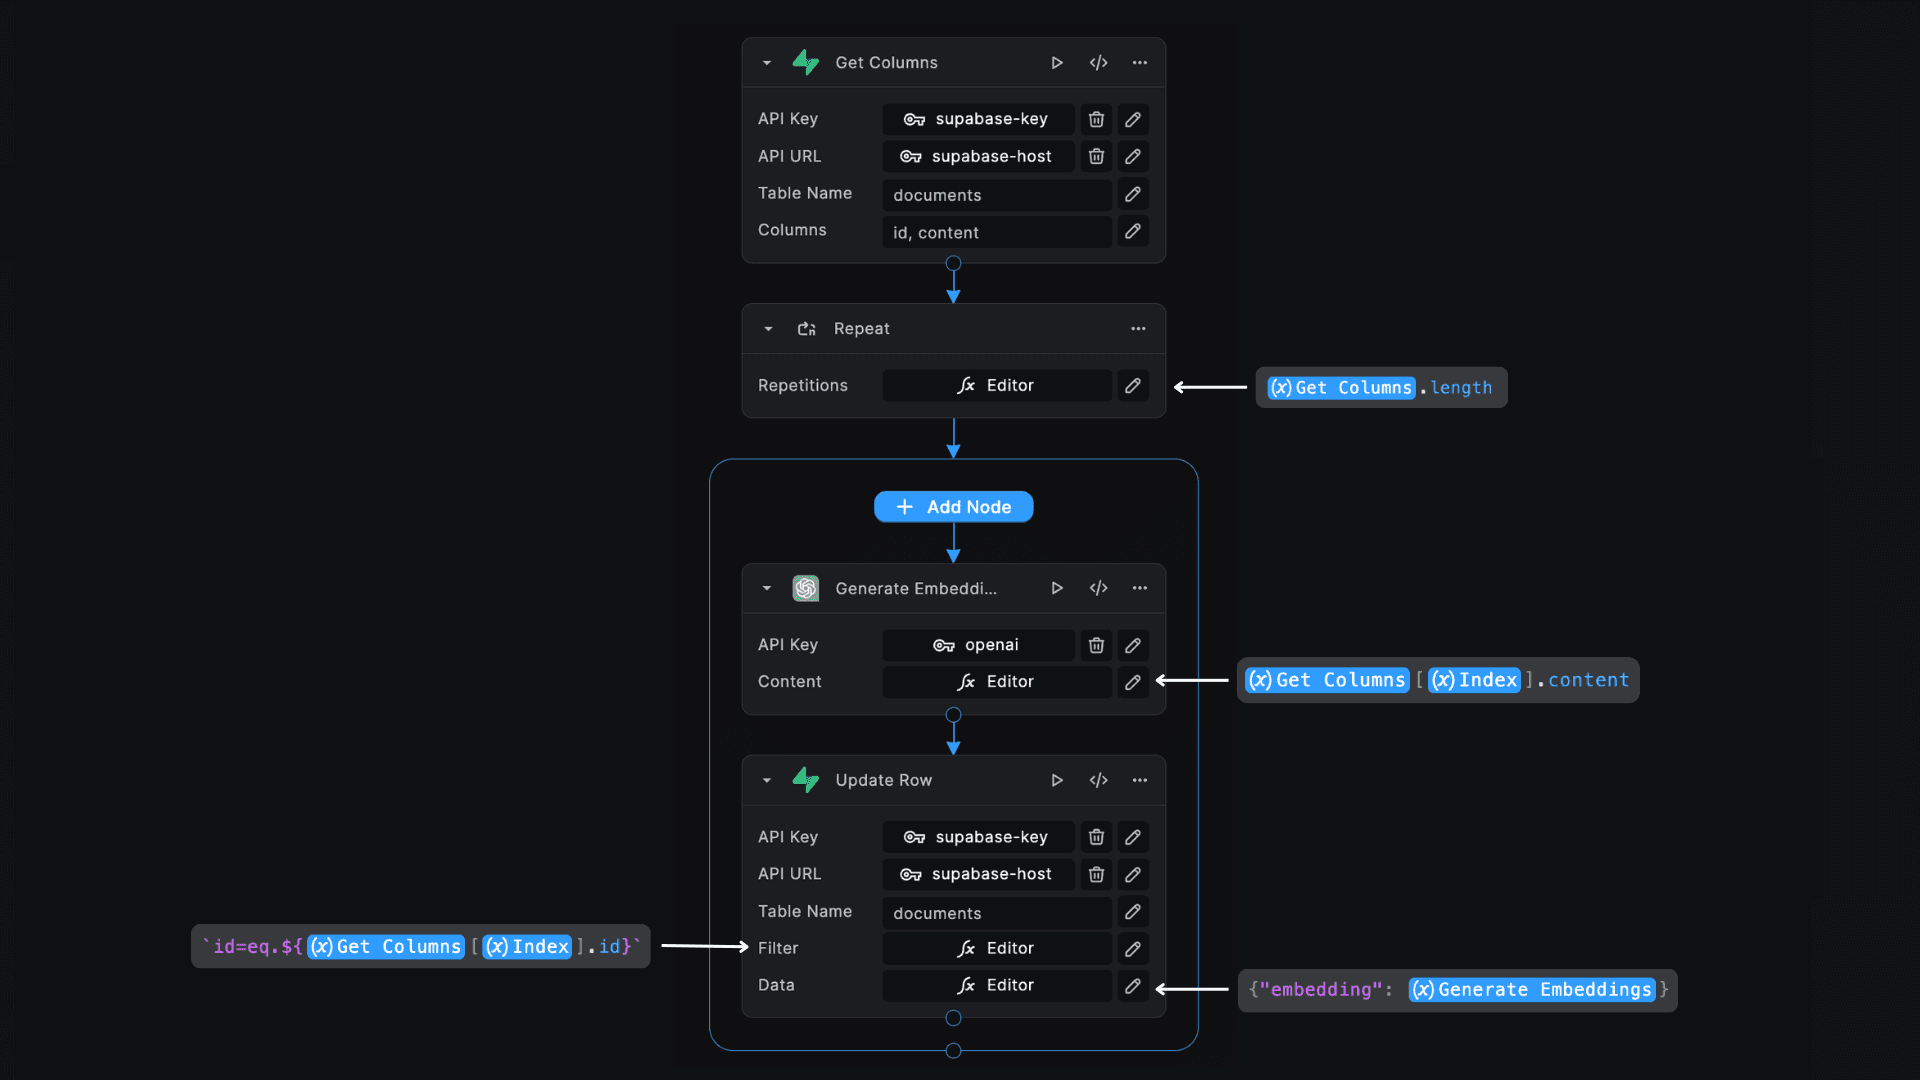Edit the Data field in Update Row
The image size is (1920, 1080).
pyautogui.click(x=1132, y=986)
